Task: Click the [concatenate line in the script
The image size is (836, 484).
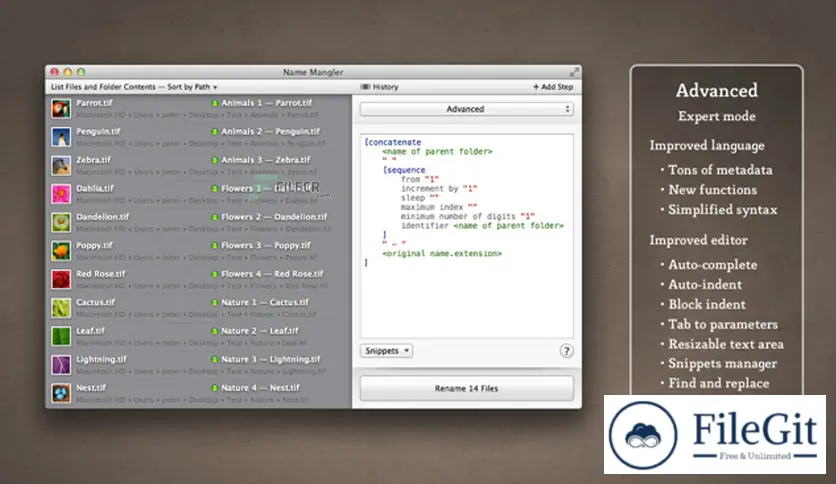Action: coord(393,142)
